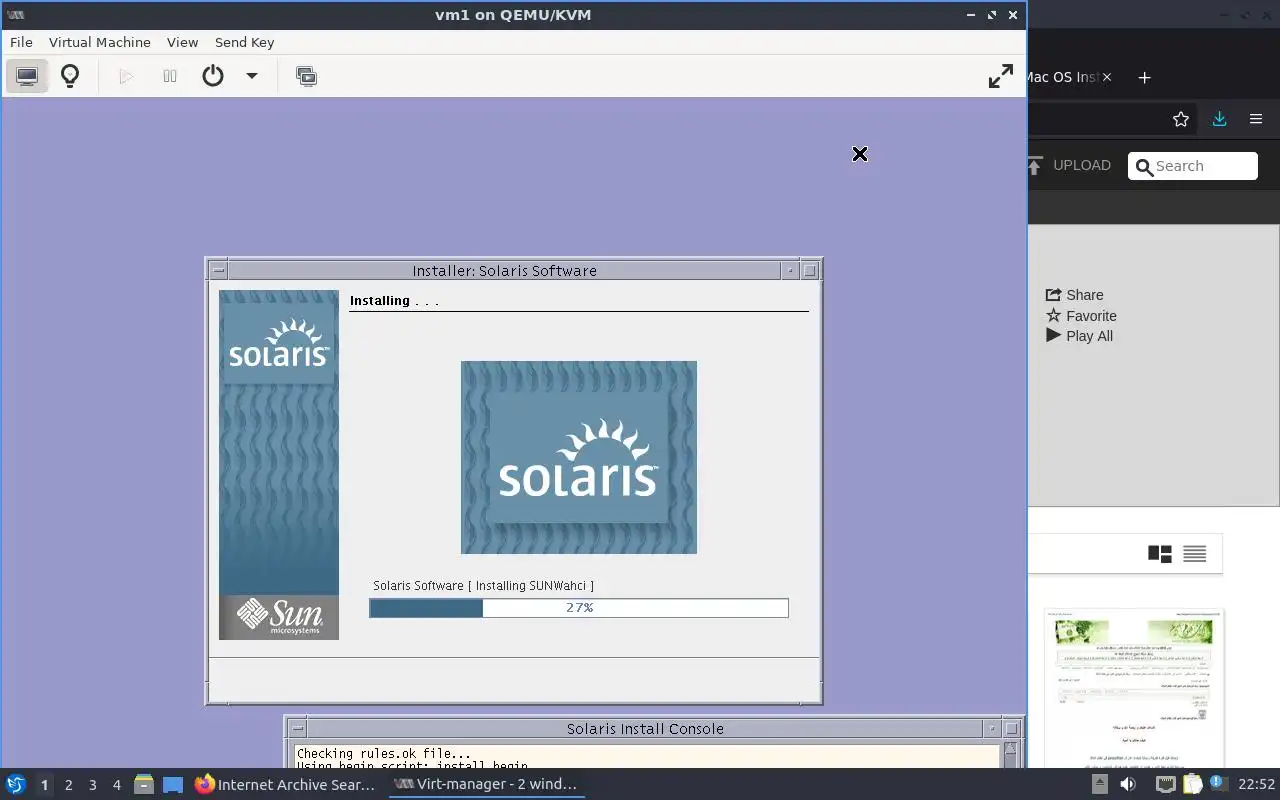Open the shutdown options dropdown arrow
Image resolution: width=1280 pixels, height=800 pixels.
coord(252,76)
